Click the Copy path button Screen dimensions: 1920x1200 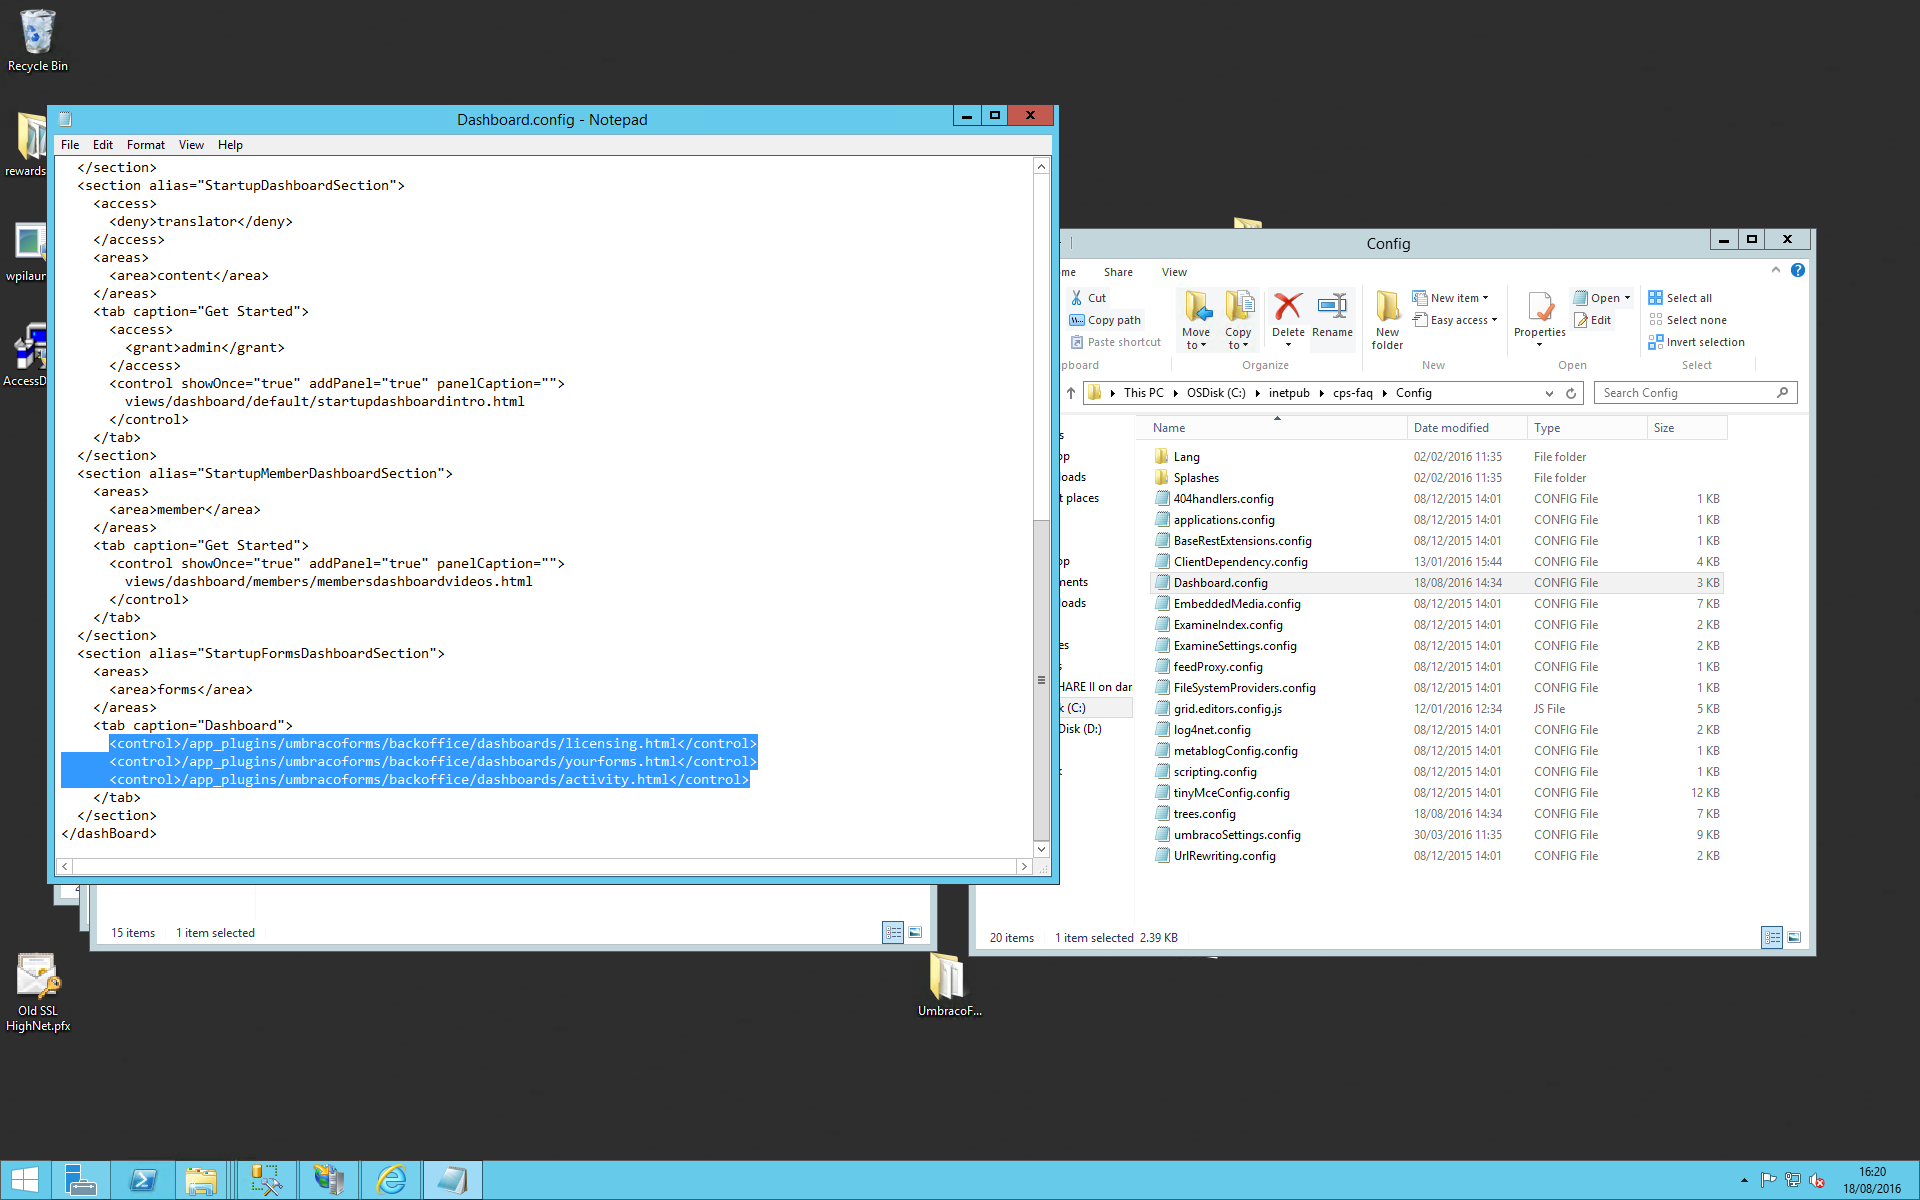point(1105,320)
